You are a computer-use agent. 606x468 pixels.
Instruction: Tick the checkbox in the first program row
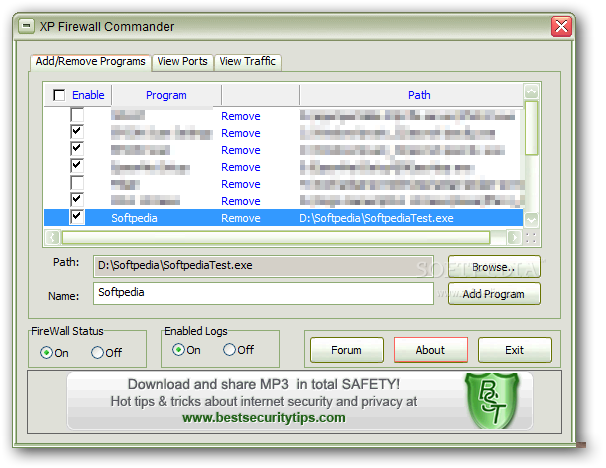point(77,115)
